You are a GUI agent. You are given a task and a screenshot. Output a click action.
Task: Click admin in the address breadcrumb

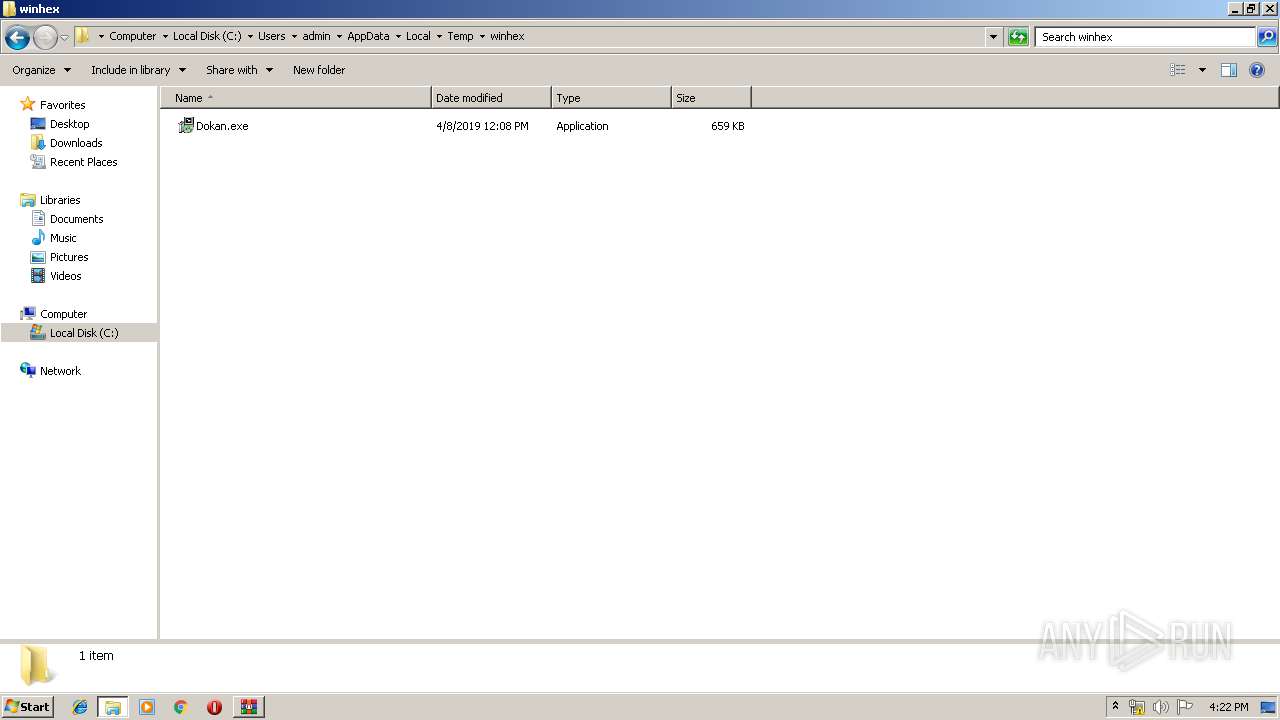point(317,36)
